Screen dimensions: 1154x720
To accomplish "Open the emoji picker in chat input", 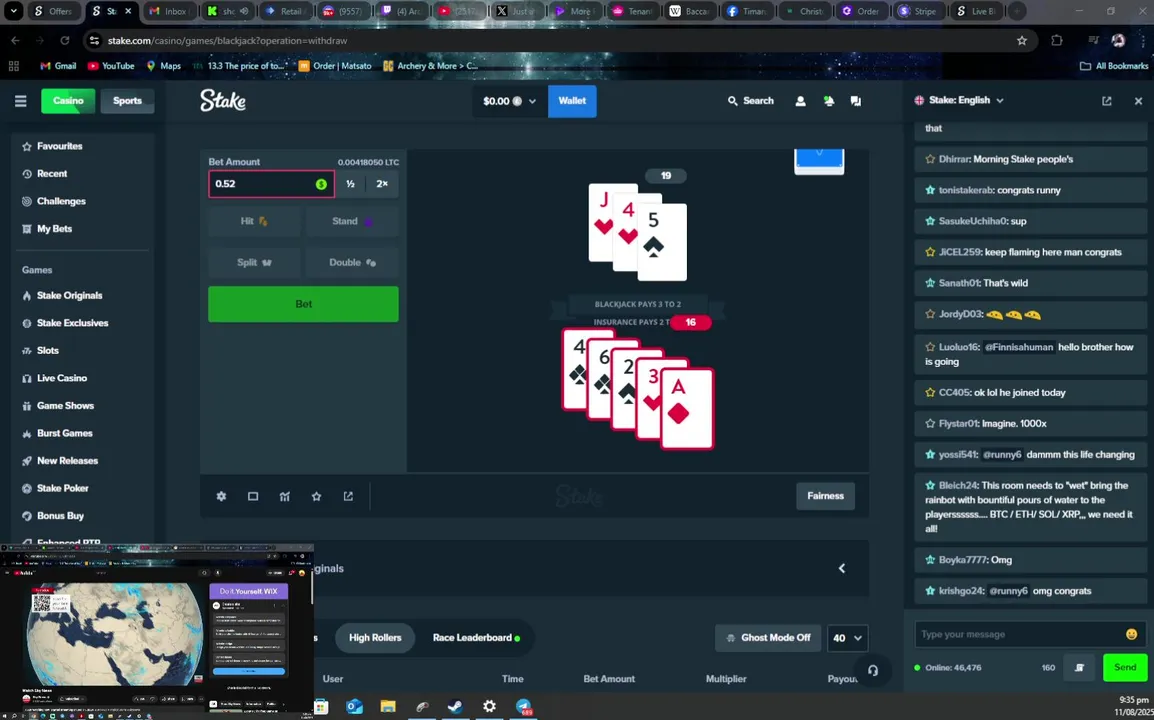I will pyautogui.click(x=1131, y=634).
